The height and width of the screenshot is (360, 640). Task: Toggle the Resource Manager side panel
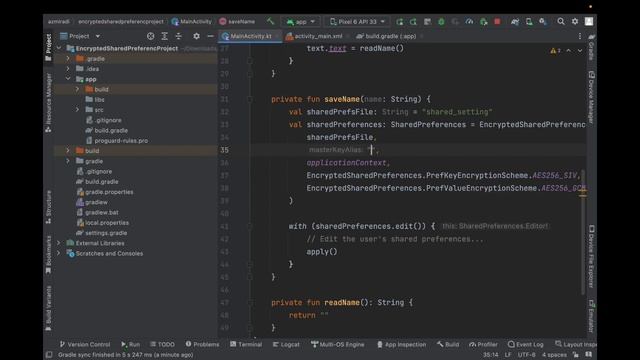[49, 103]
